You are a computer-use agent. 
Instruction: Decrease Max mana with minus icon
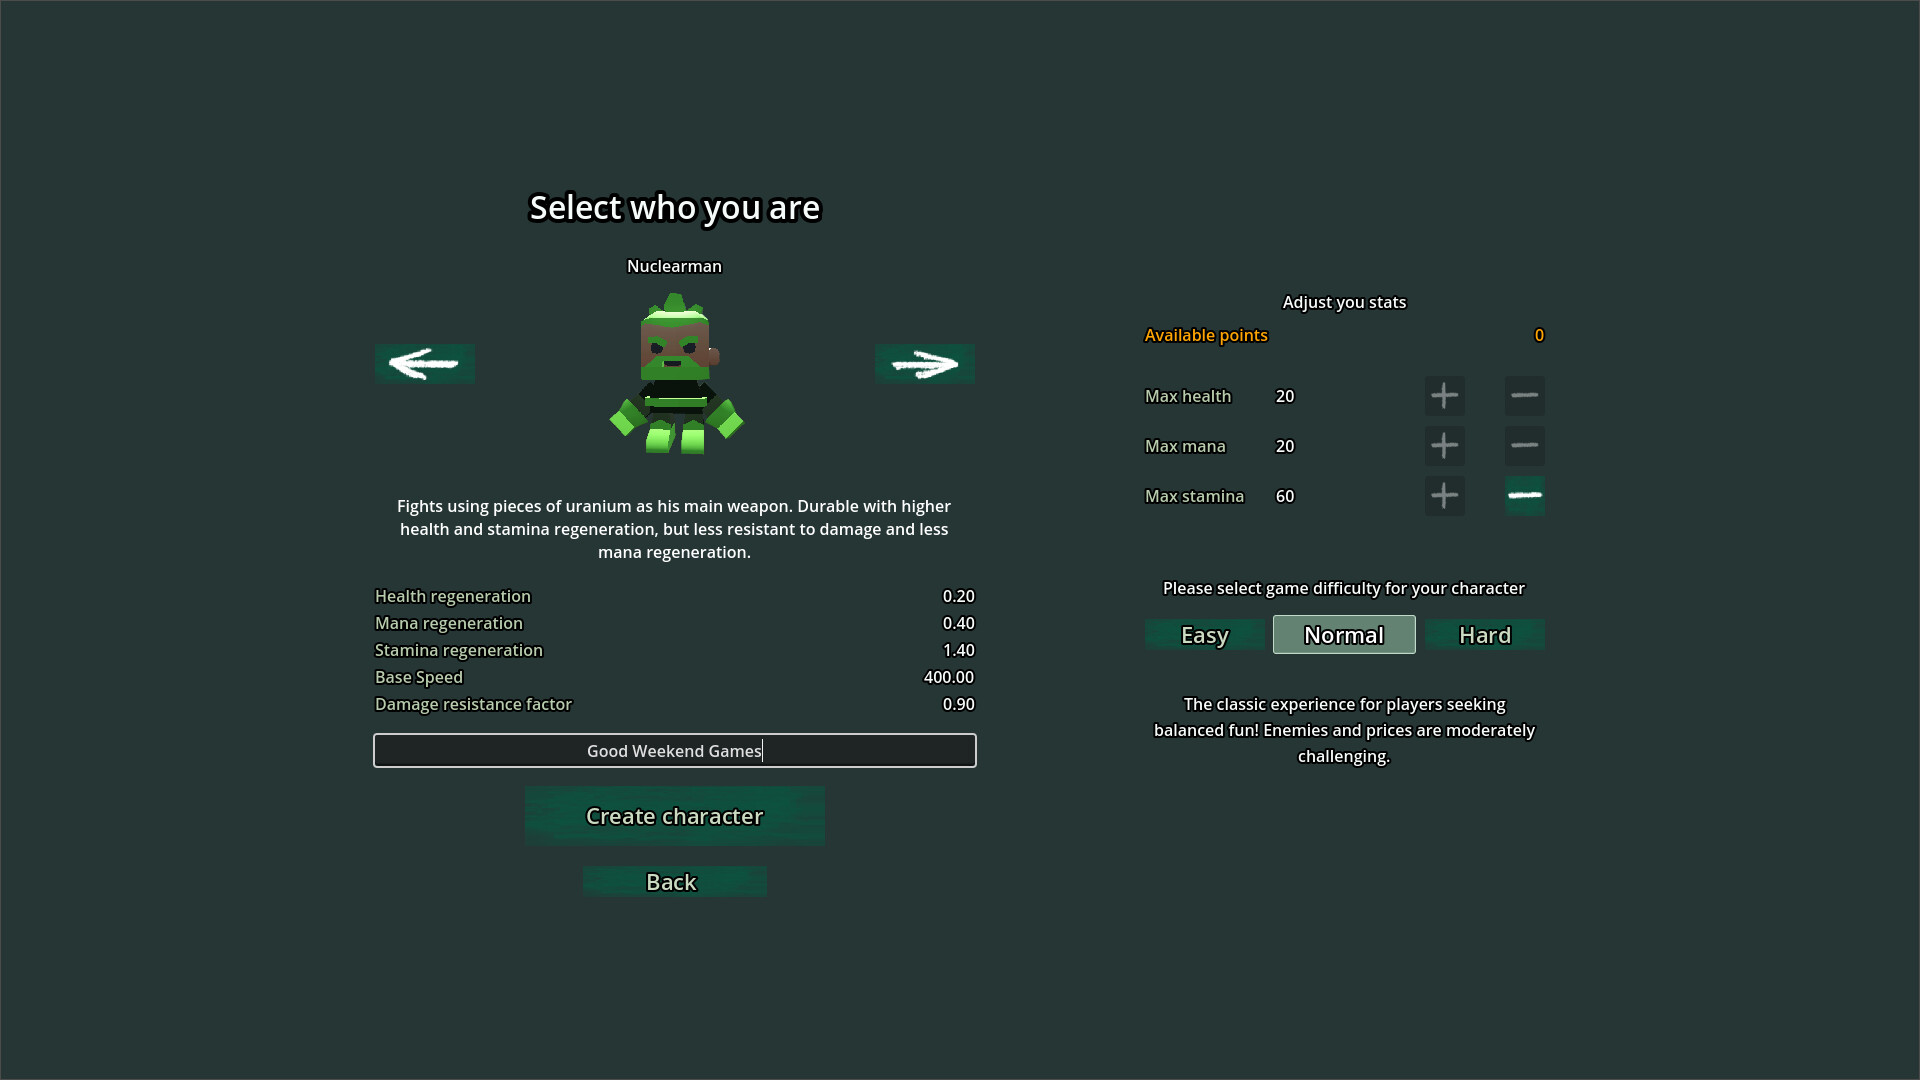tap(1524, 446)
